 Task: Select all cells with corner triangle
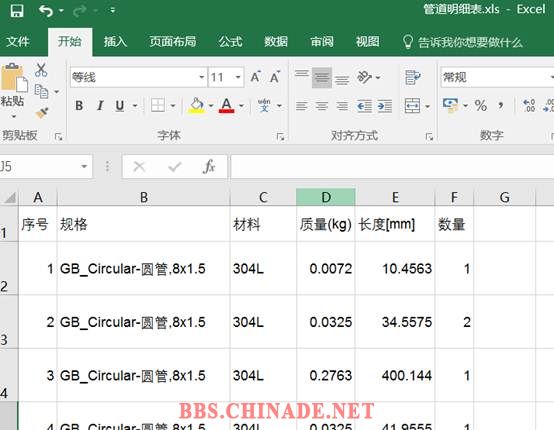point(10,198)
